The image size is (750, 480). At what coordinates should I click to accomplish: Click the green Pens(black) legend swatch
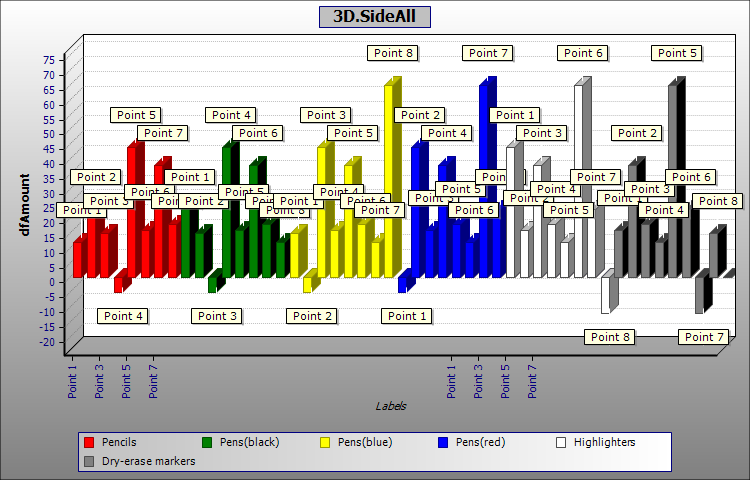click(x=207, y=442)
